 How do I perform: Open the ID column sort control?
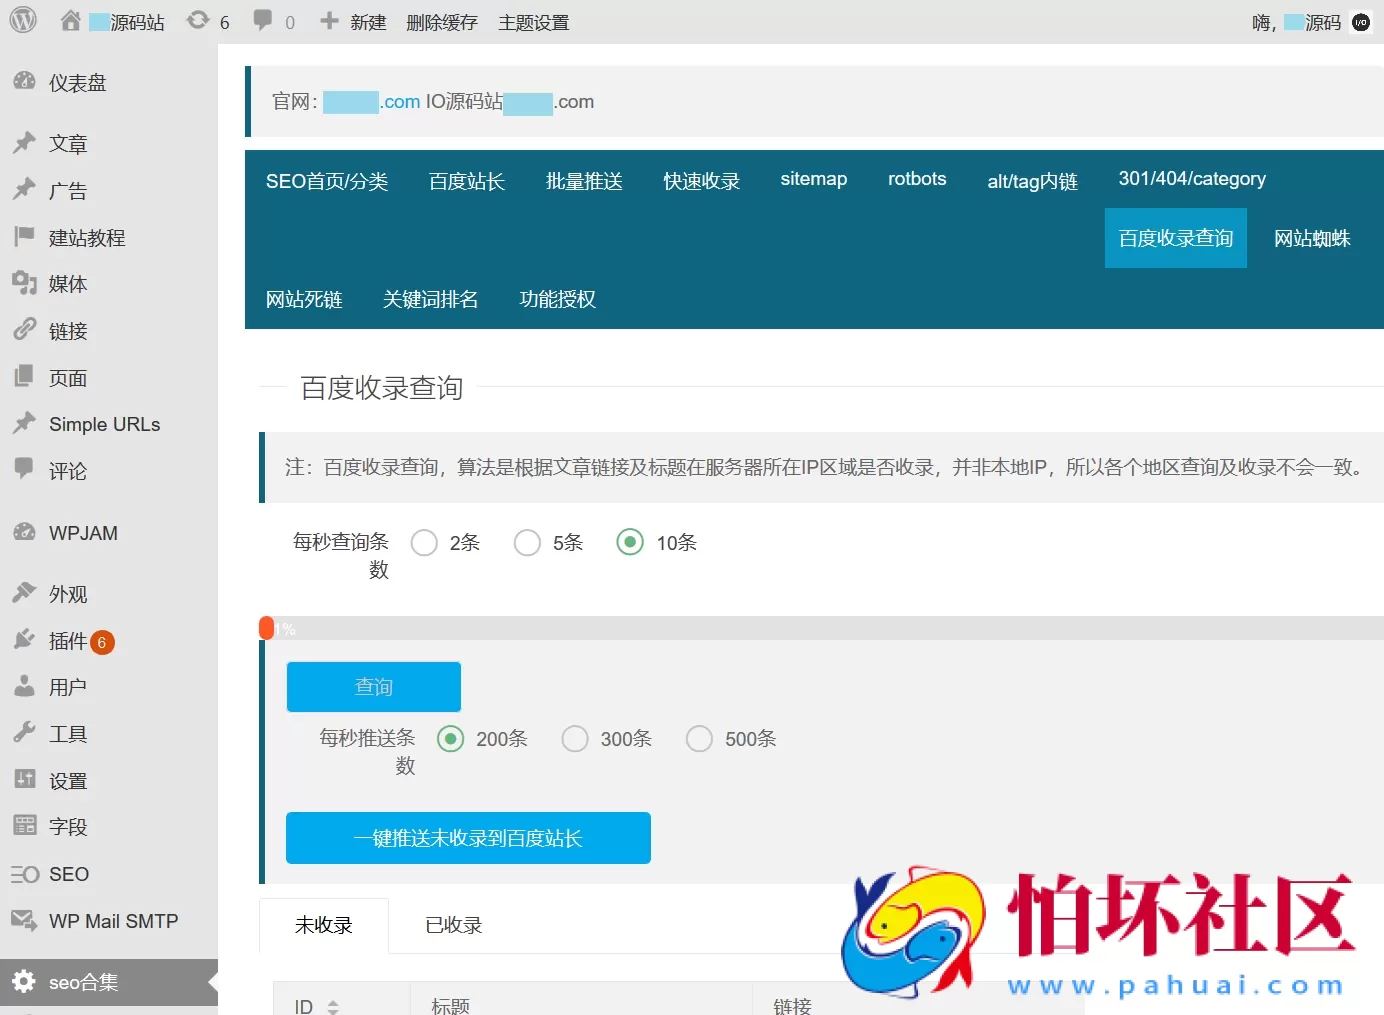pos(334,1005)
